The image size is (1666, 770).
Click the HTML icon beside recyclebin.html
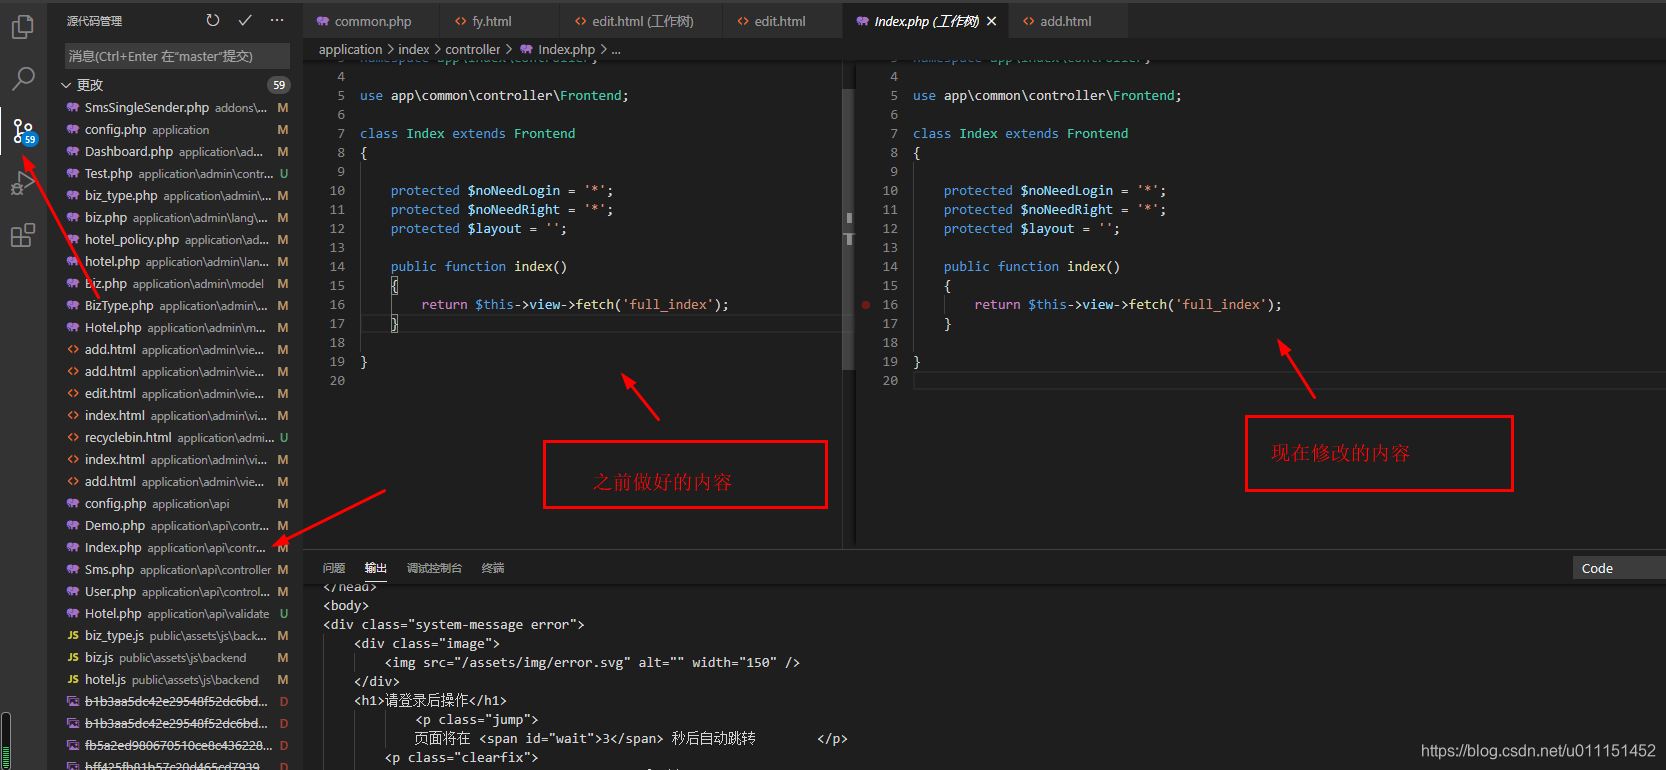(x=73, y=438)
